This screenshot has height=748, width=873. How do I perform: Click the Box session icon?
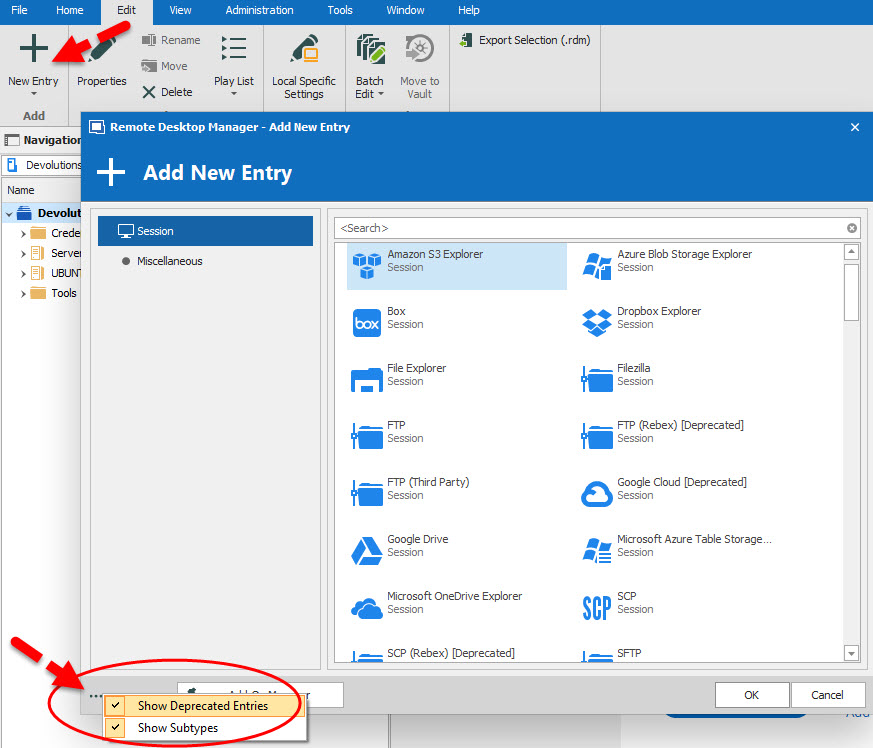tap(367, 322)
